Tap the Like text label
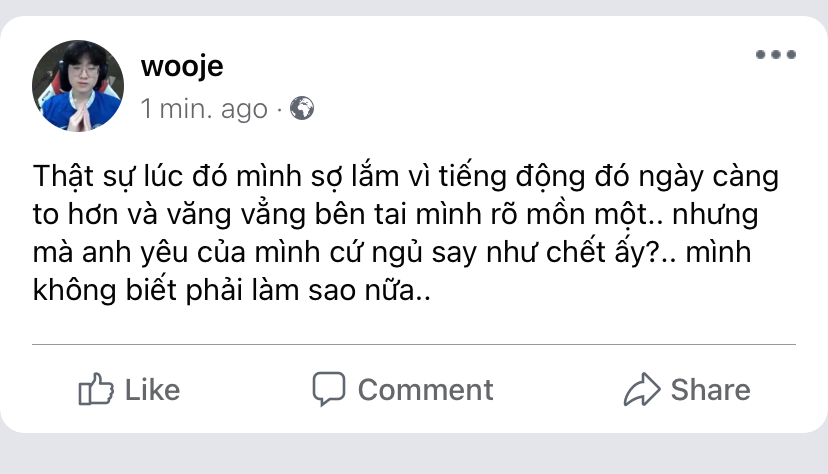The height and width of the screenshot is (474, 828). coord(153,390)
